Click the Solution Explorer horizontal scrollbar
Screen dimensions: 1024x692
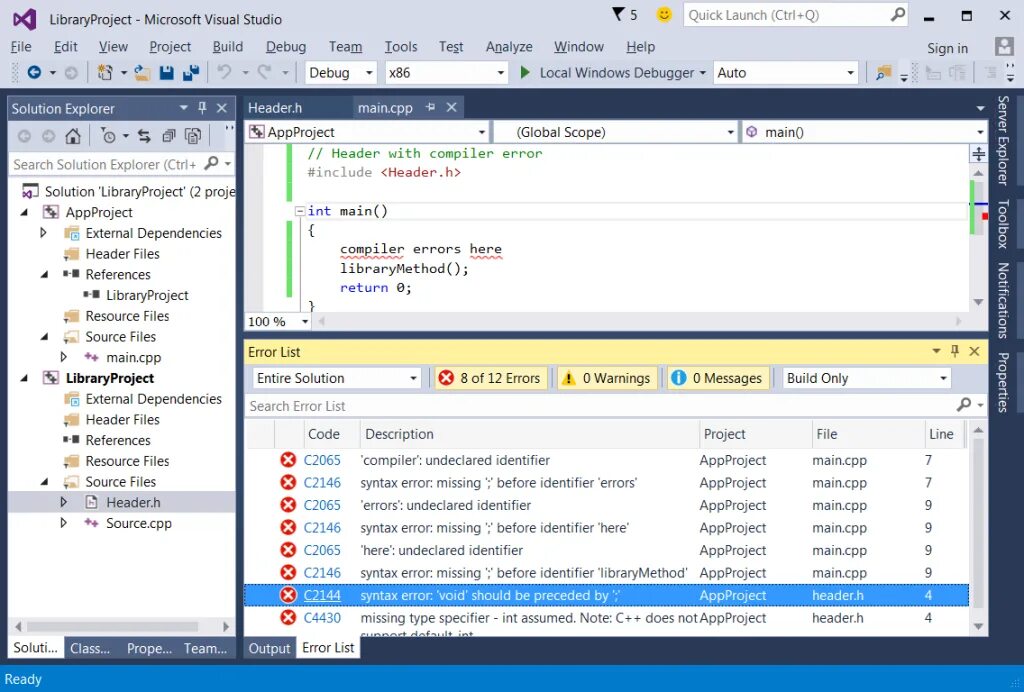[113, 626]
